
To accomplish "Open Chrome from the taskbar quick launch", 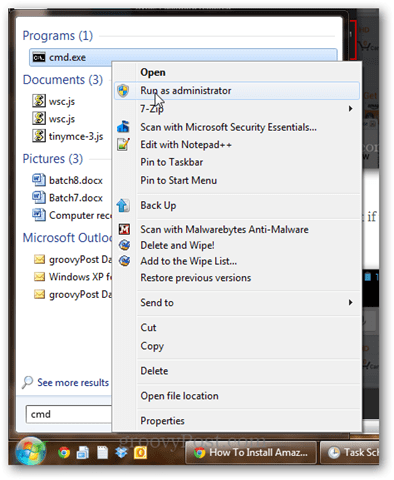I will [64, 453].
